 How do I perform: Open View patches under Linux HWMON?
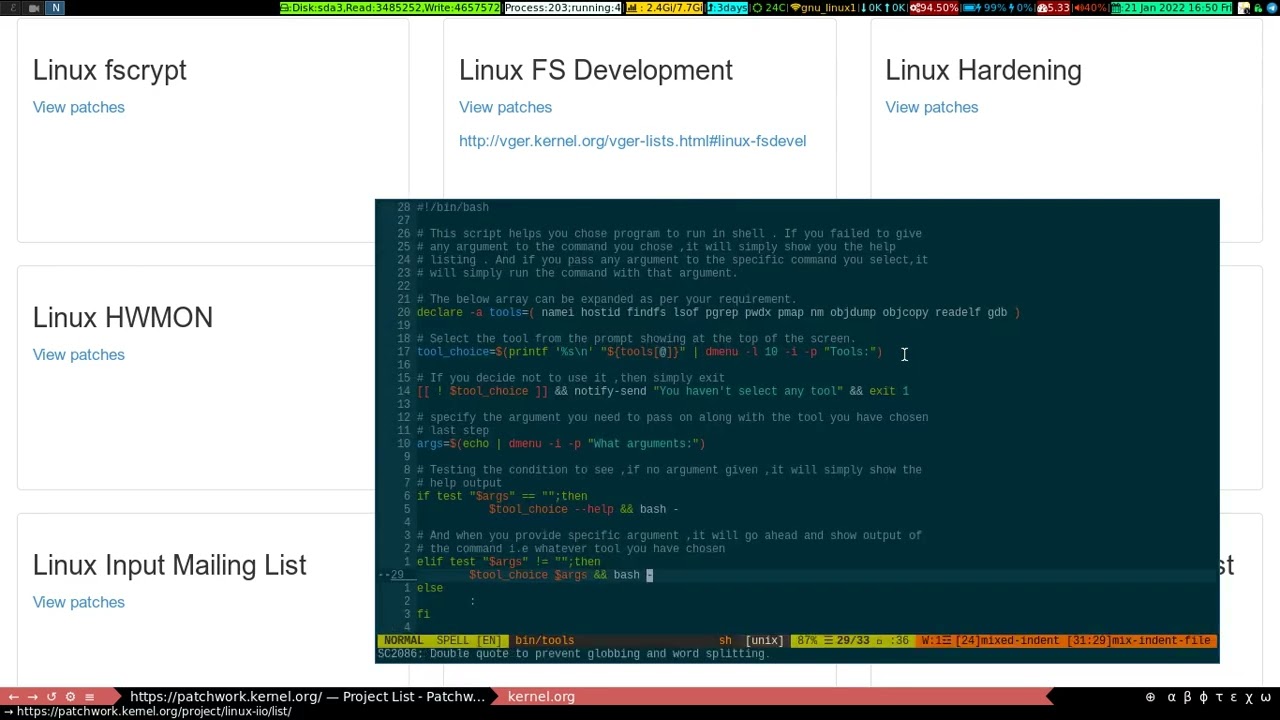[79, 355]
